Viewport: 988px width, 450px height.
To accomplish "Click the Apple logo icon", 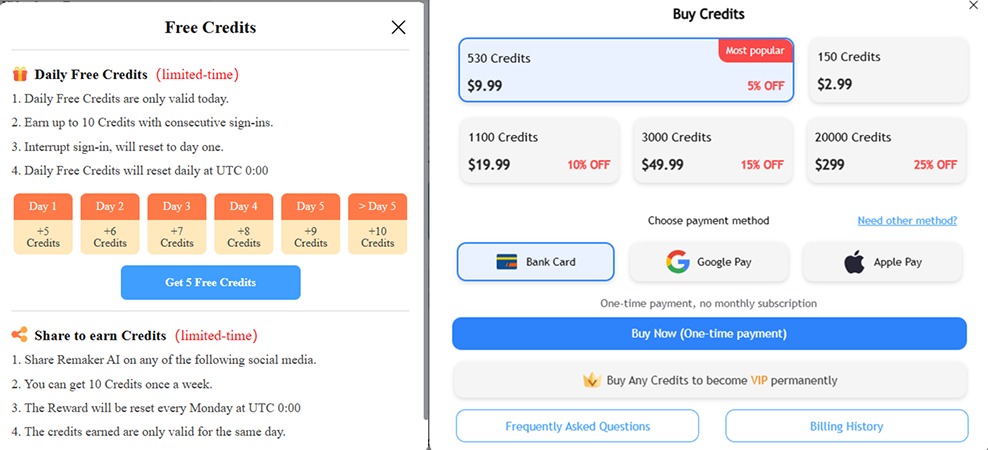I will pyautogui.click(x=853, y=262).
